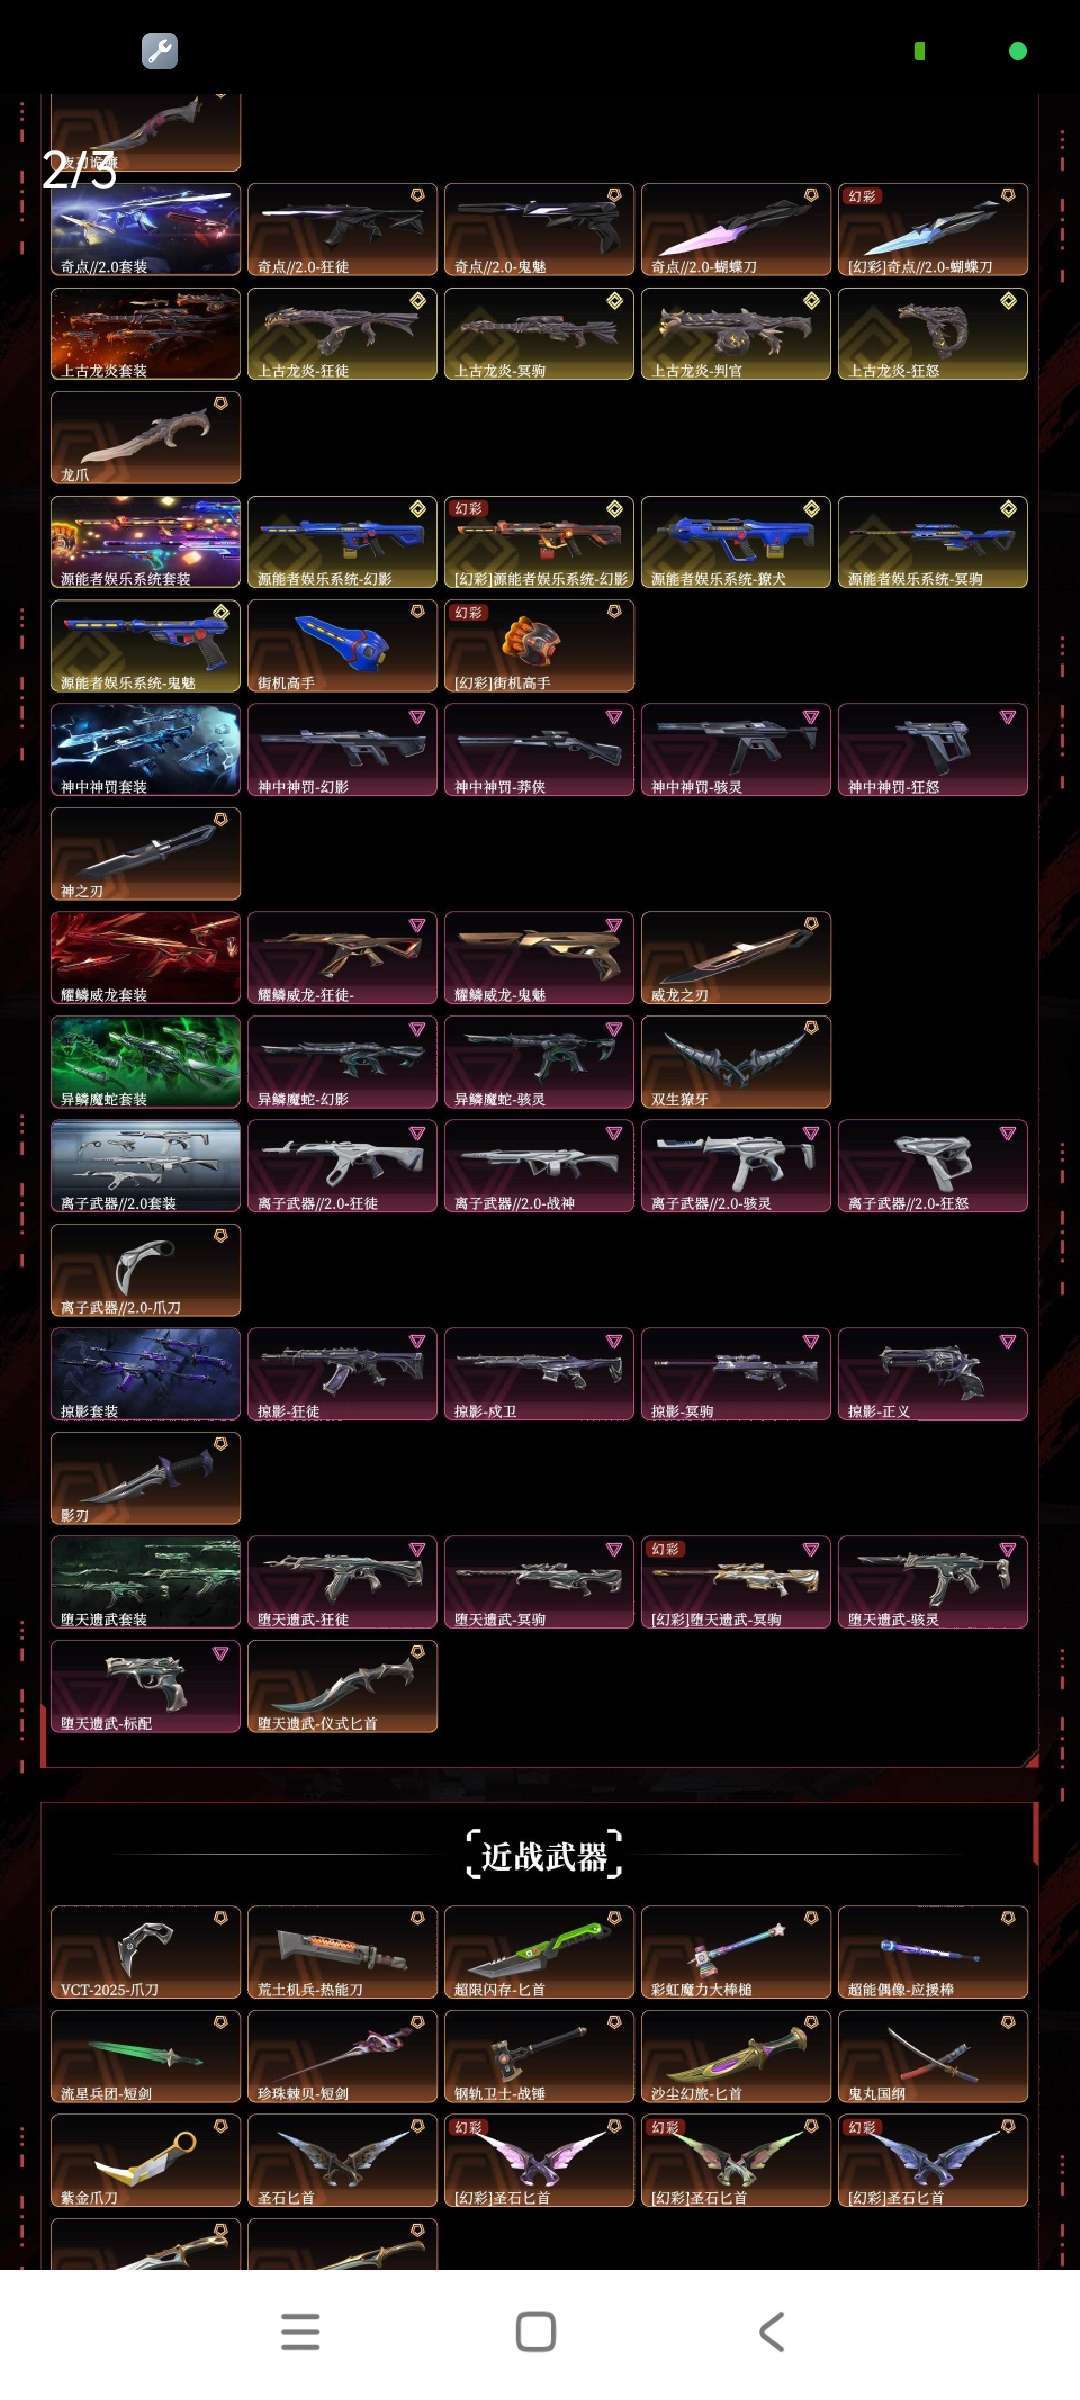This screenshot has width=1080, height=2400.
Task: Open the 上古龙炎-狂徒 skin card
Action: tap(342, 334)
